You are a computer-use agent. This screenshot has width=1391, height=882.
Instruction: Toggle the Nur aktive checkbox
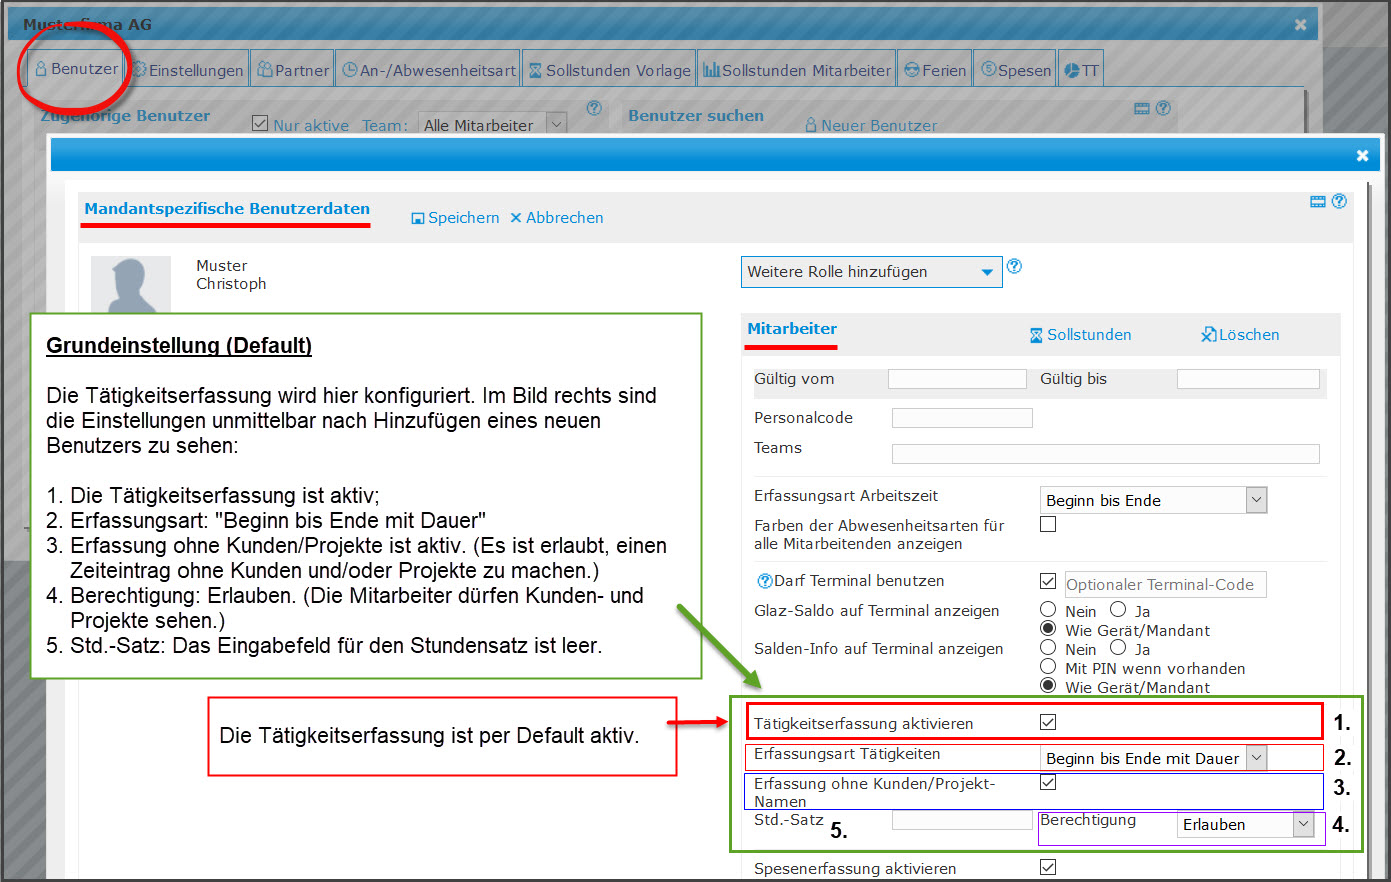(260, 123)
